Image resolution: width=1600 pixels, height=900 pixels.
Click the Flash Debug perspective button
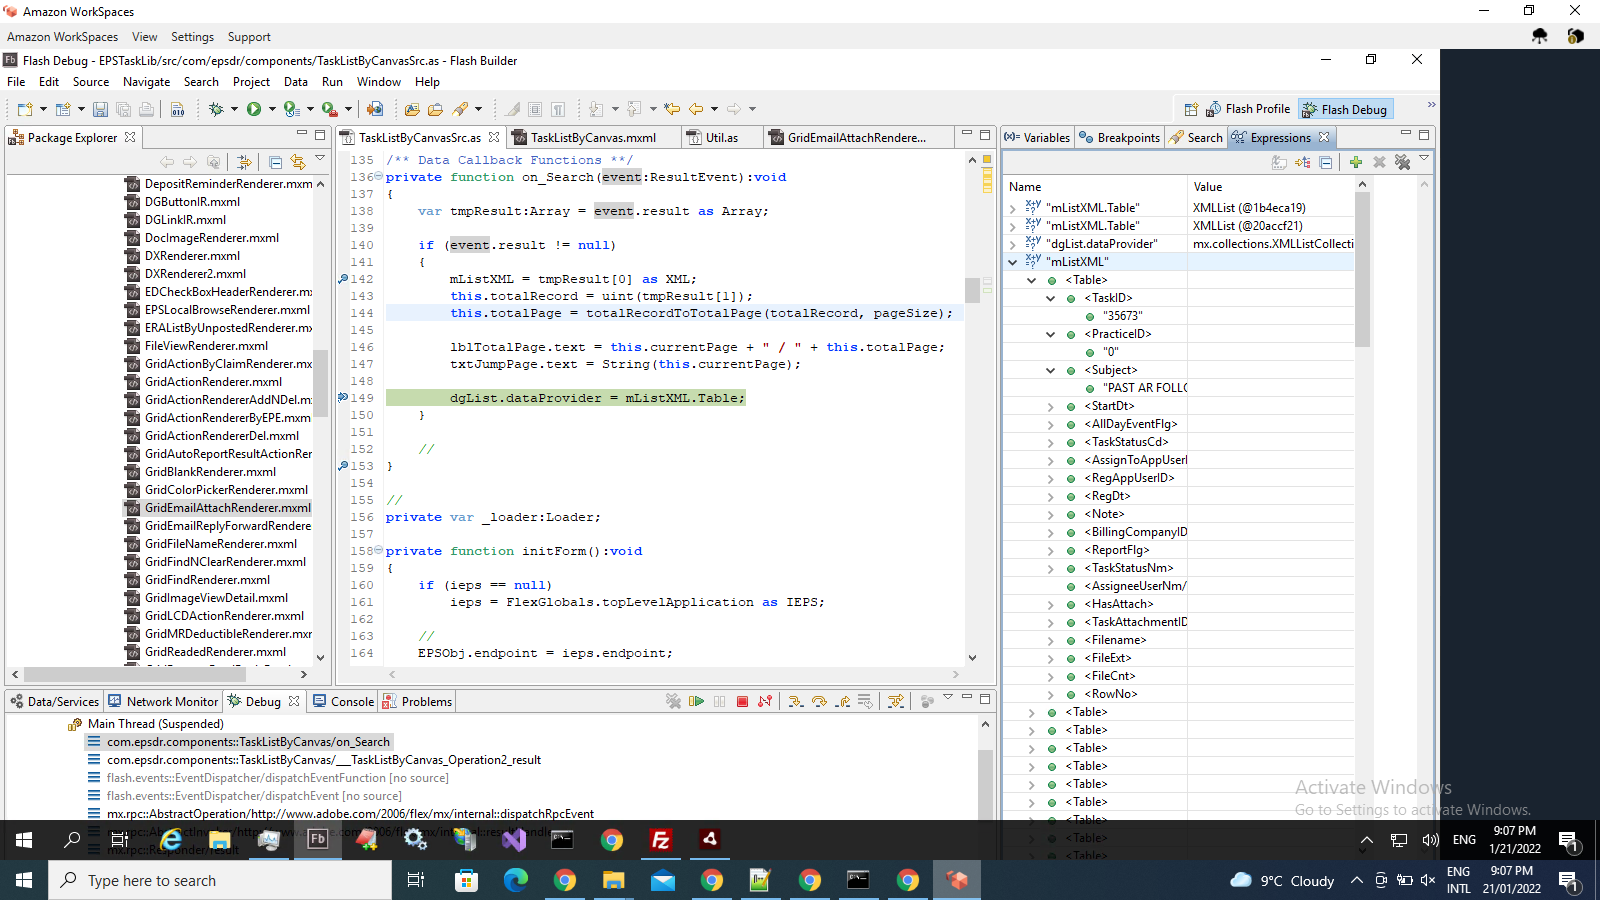point(1345,109)
